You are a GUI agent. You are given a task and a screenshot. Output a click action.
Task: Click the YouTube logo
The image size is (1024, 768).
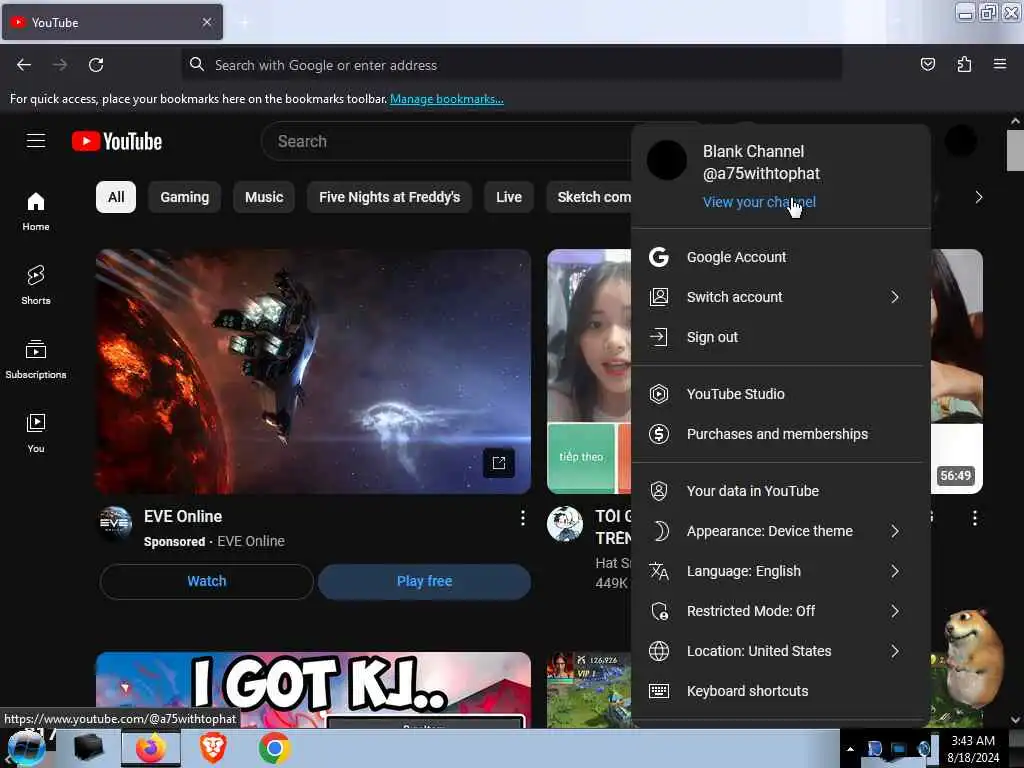point(117,141)
